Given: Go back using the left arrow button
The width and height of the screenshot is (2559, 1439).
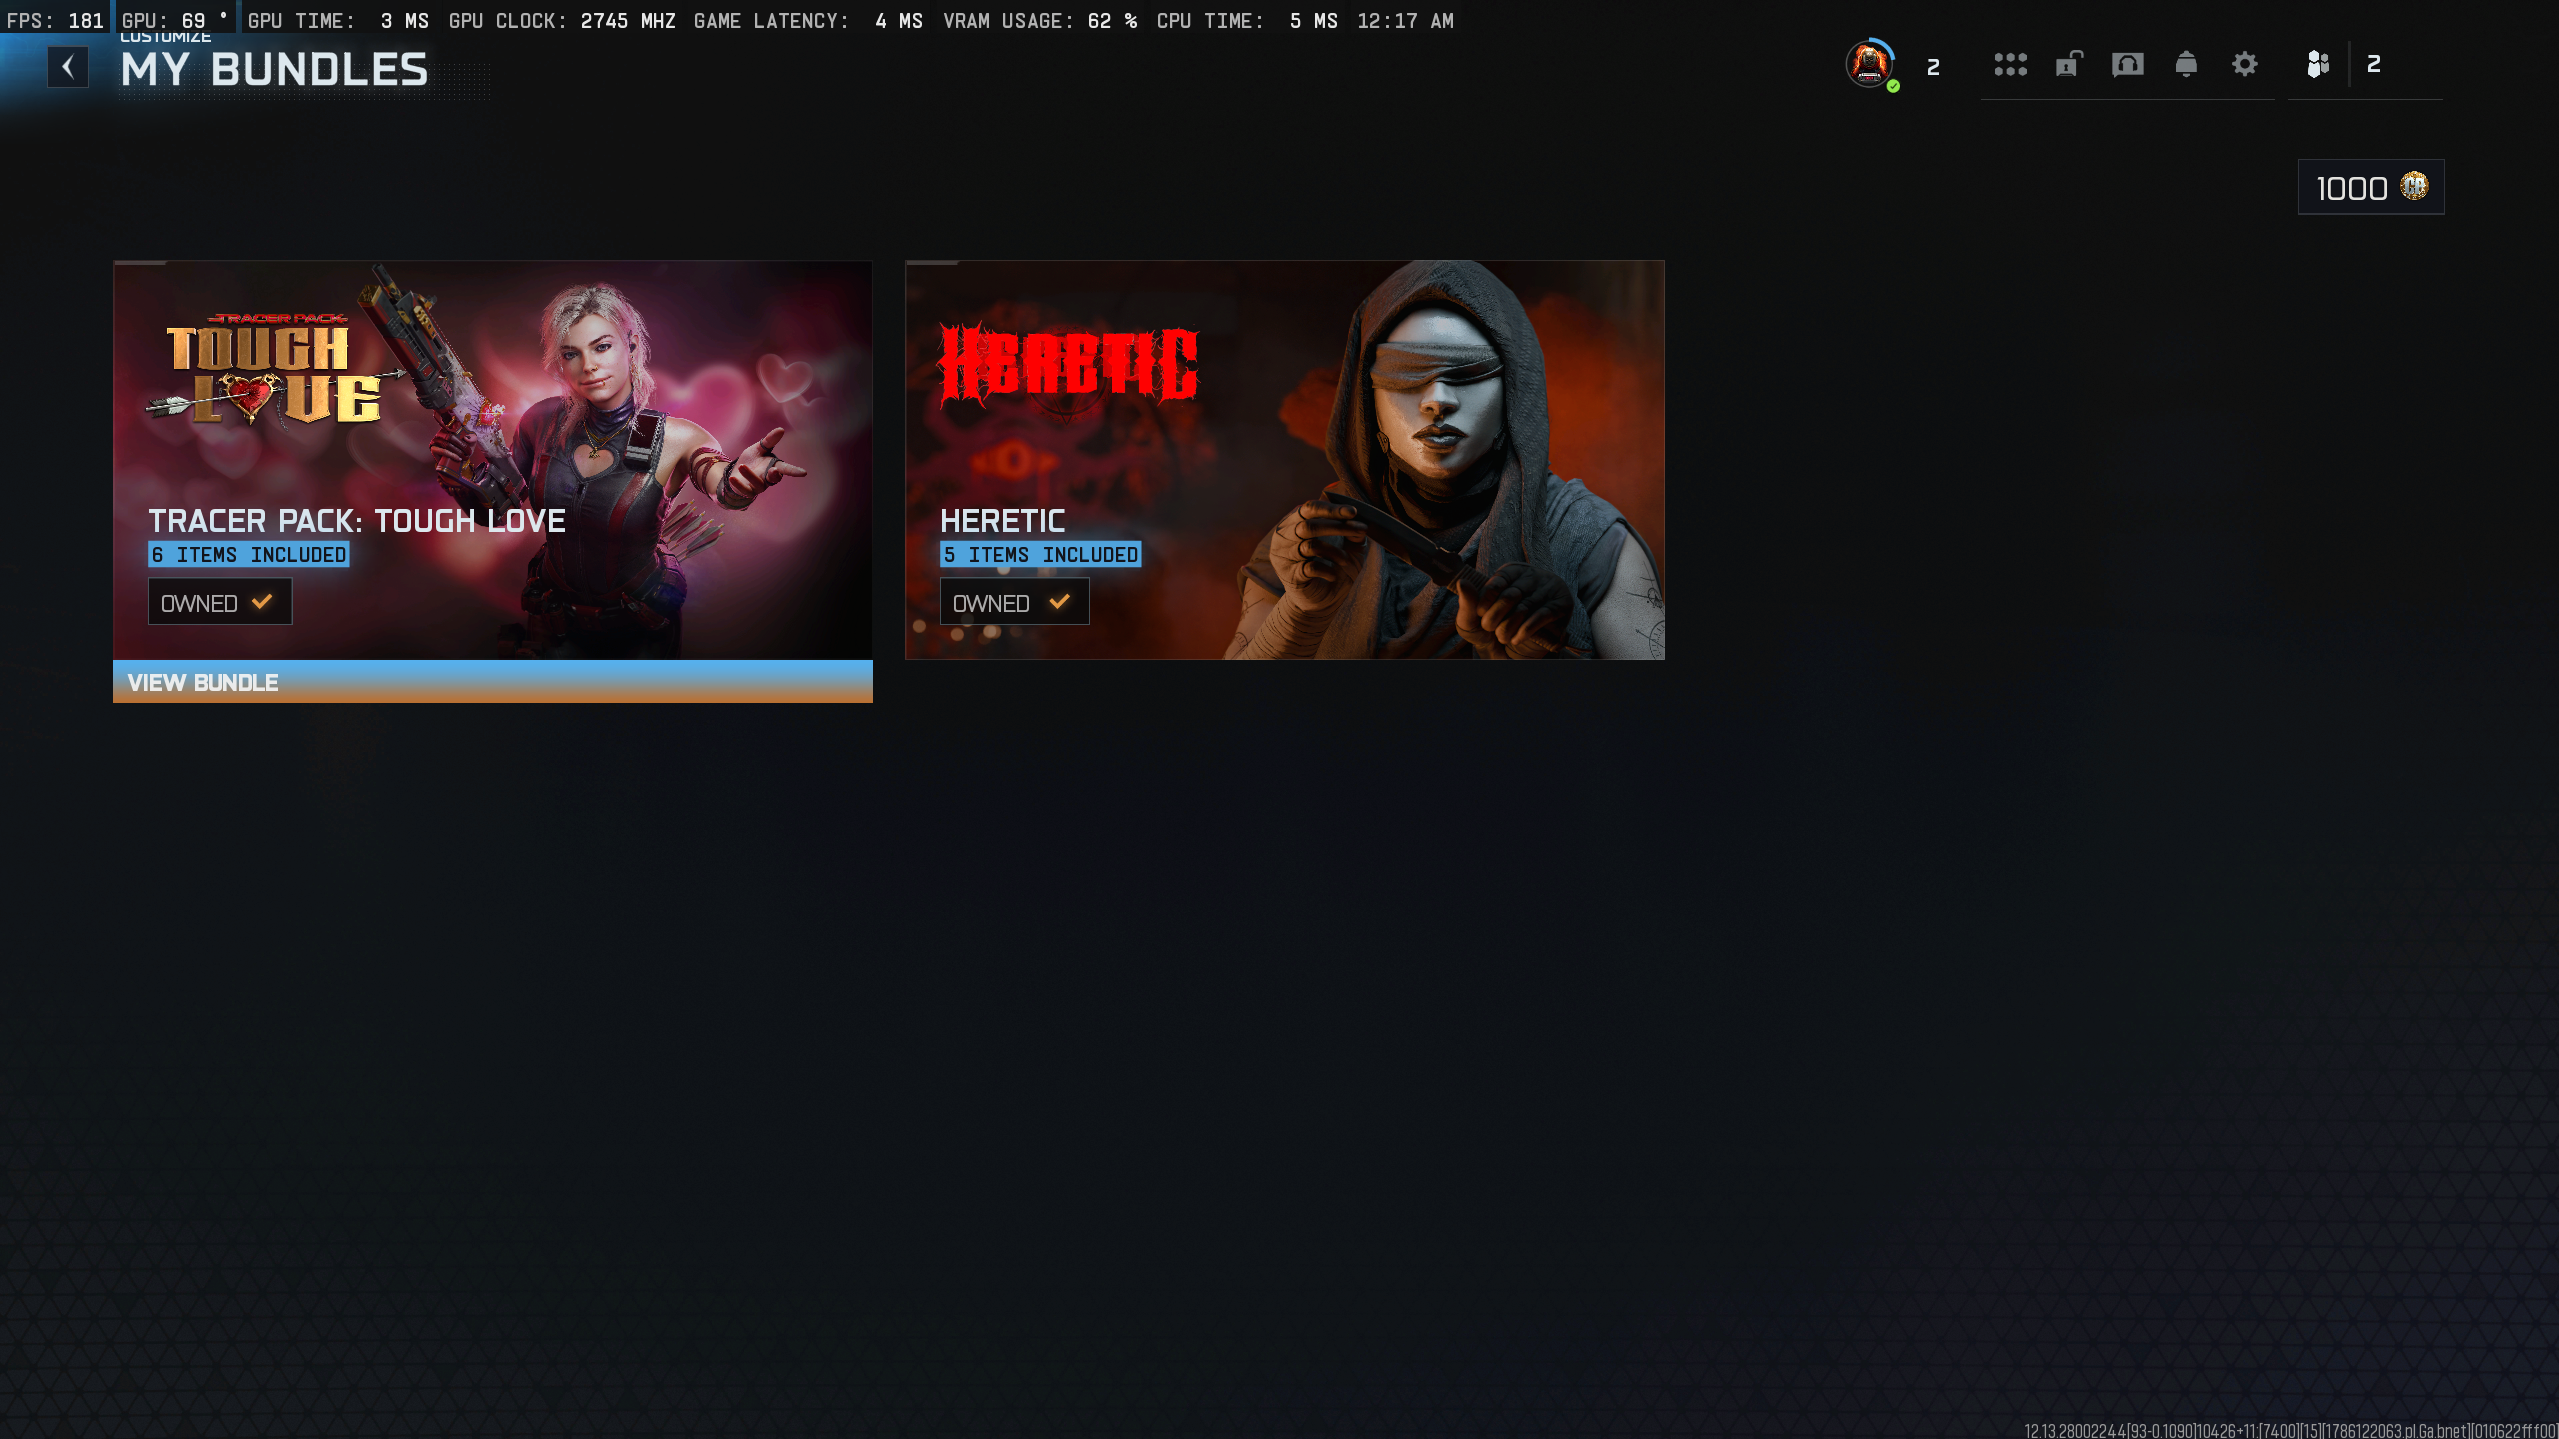Looking at the screenshot, I should 68,67.
